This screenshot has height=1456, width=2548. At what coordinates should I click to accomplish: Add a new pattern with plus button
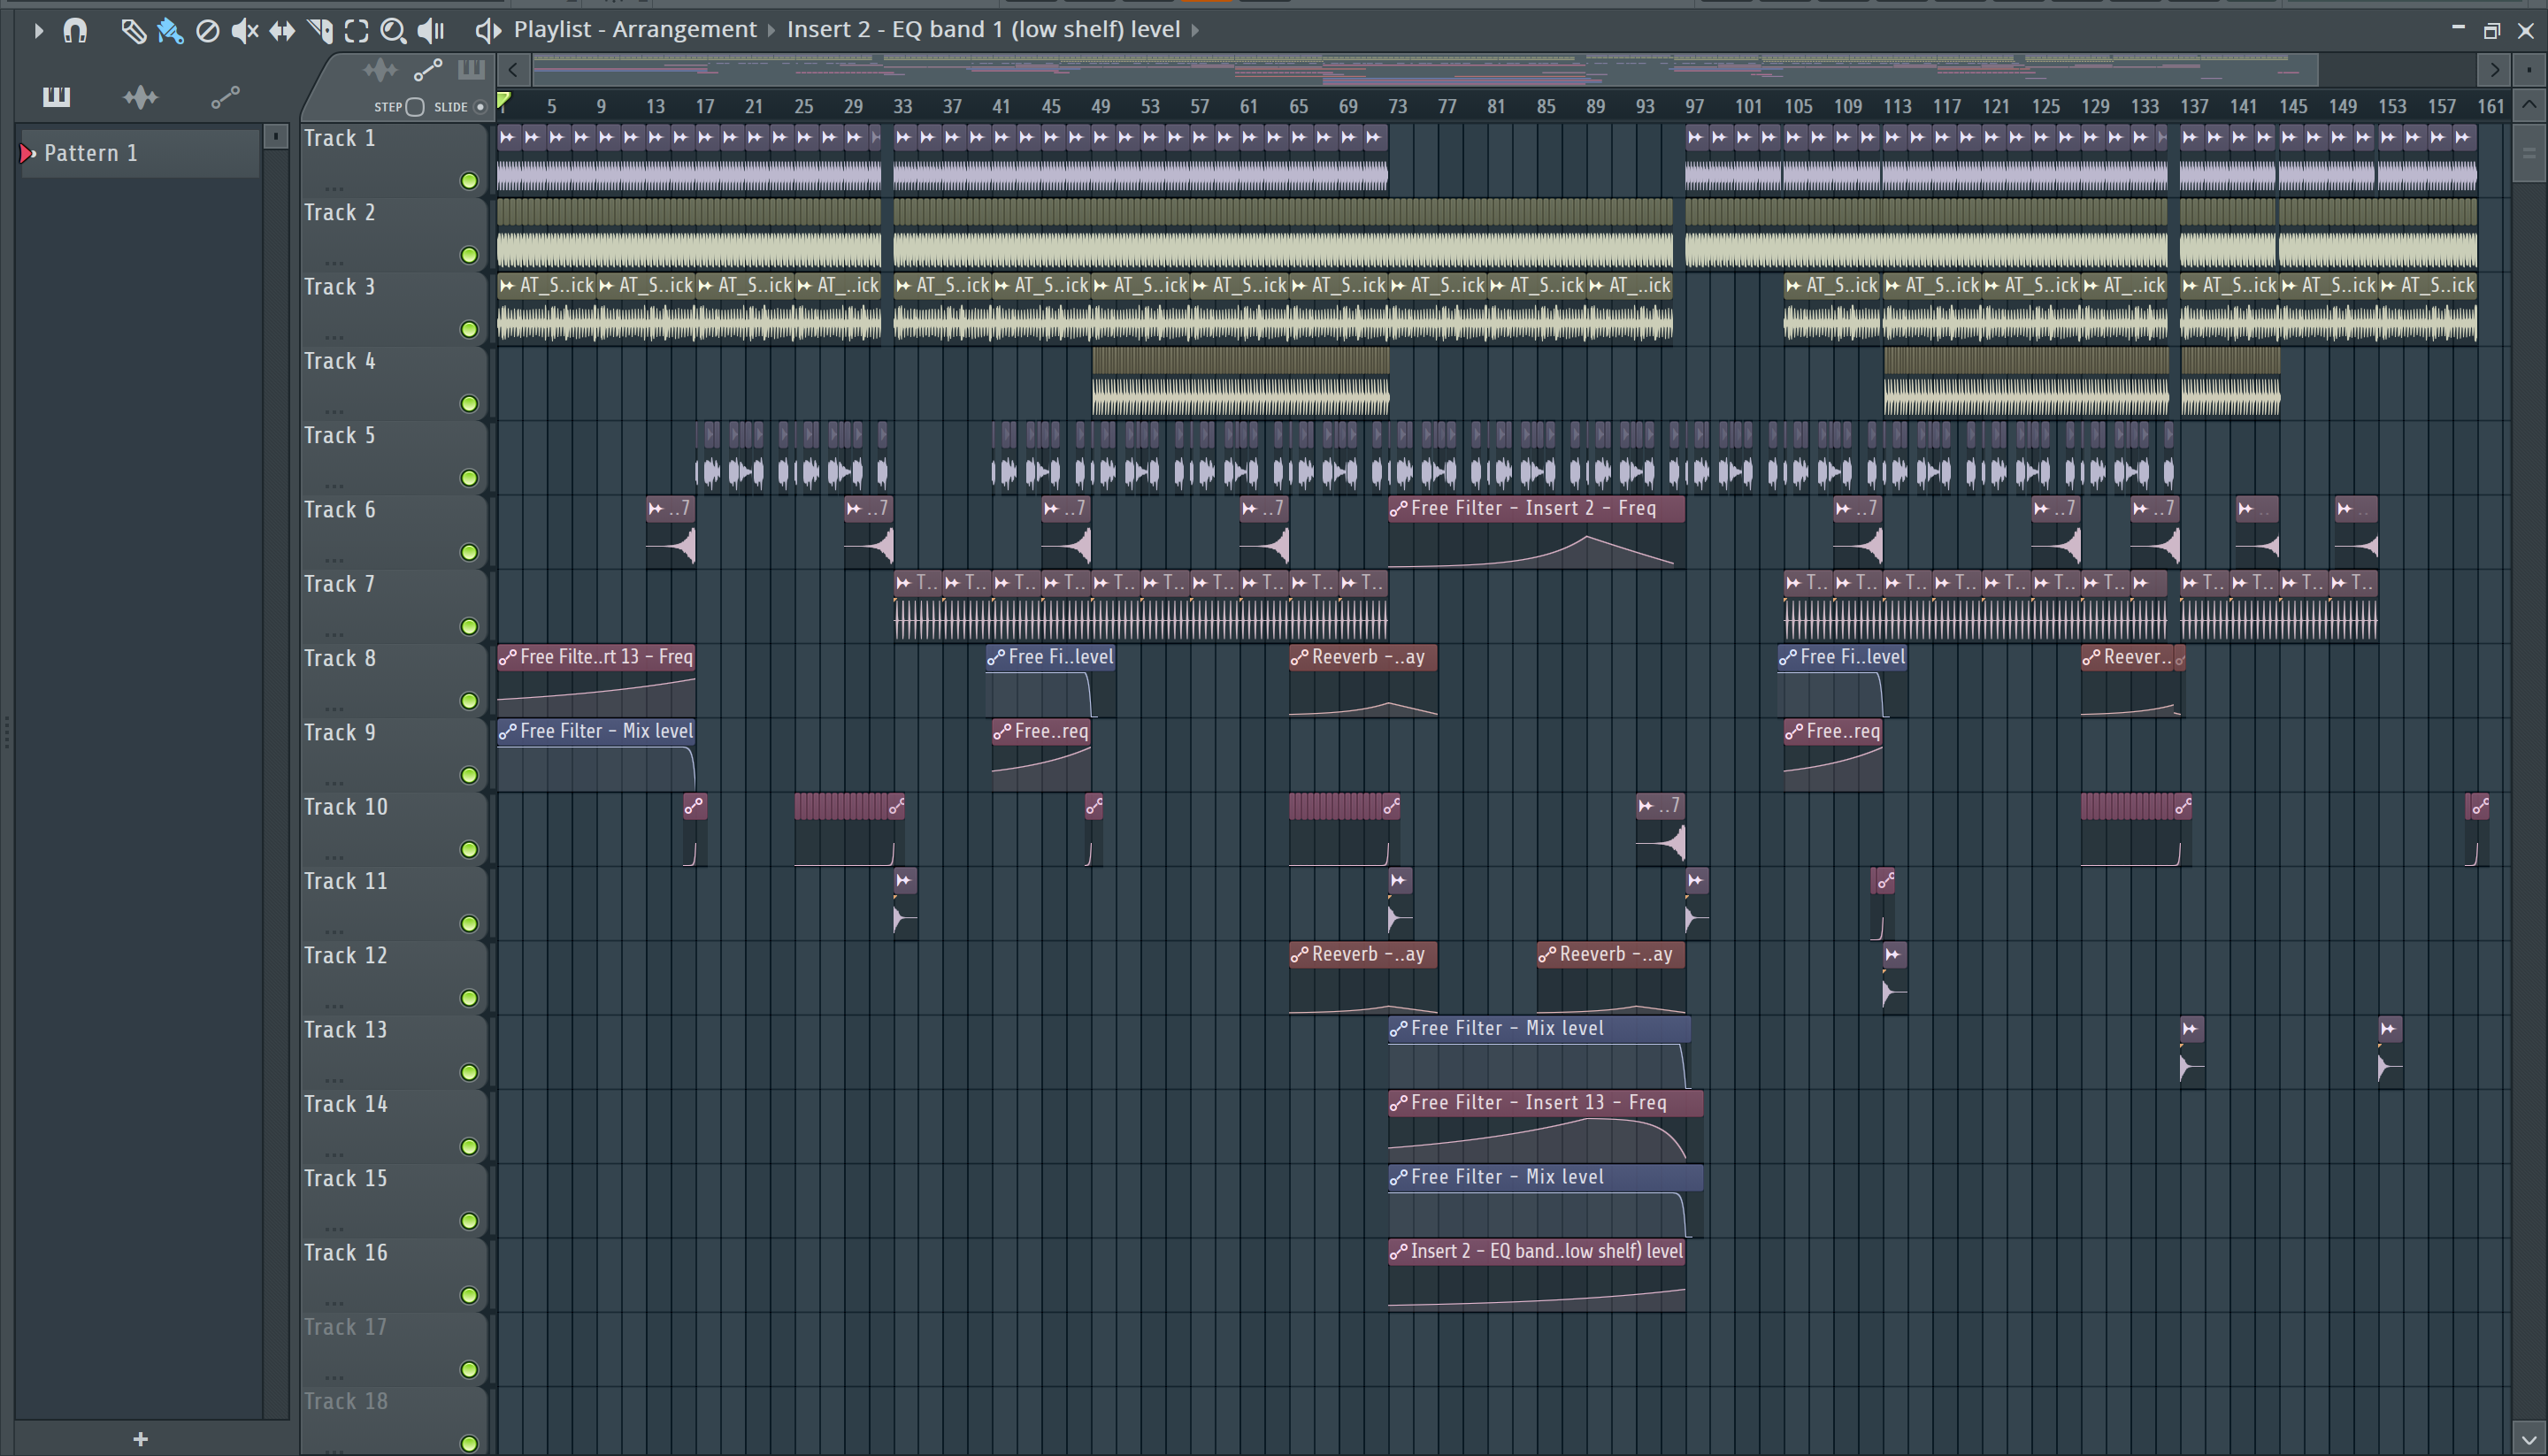(140, 1438)
